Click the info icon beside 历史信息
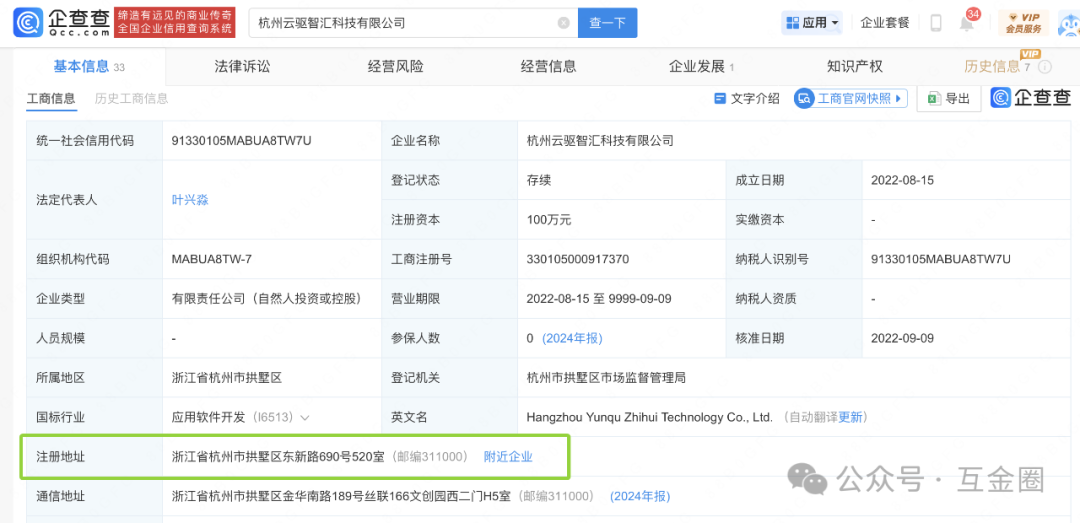1080x523 pixels. 1045,67
